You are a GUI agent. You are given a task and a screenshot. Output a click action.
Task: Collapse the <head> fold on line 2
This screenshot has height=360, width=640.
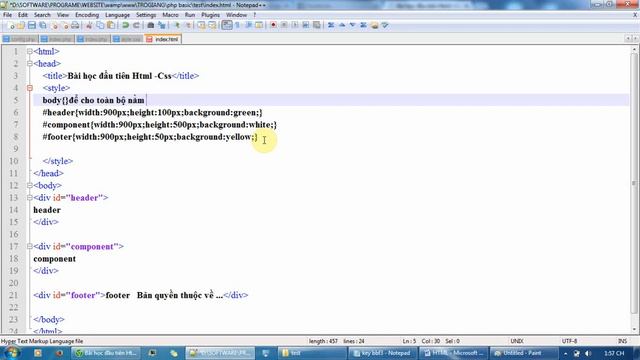click(30, 64)
